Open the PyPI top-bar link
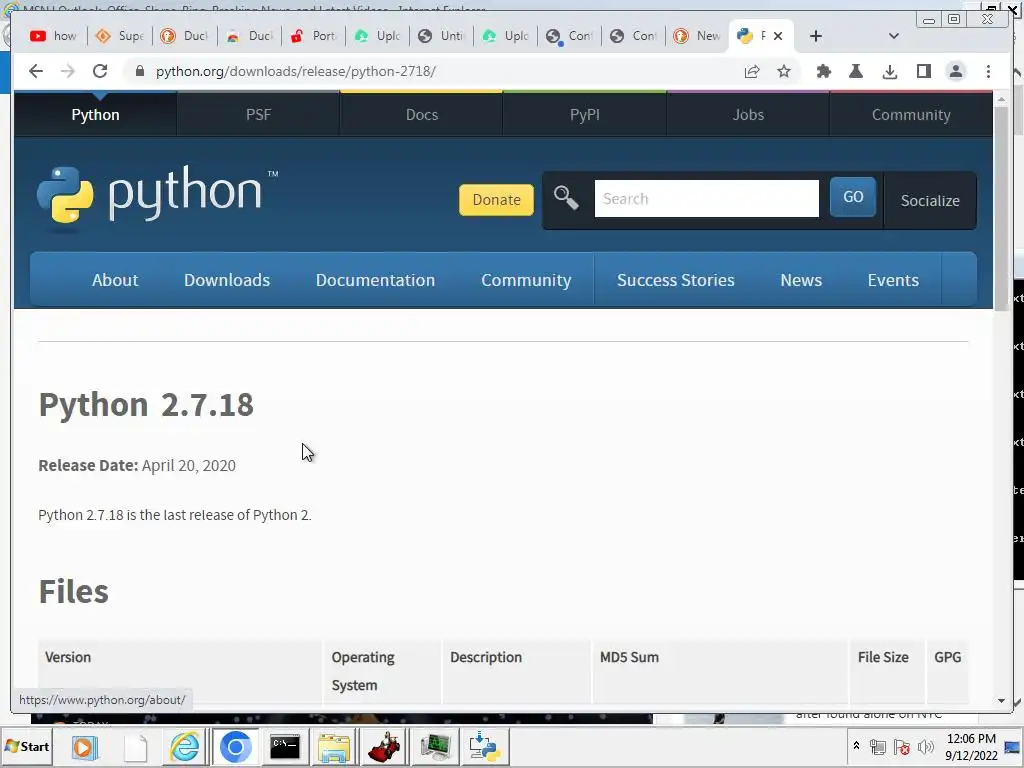 (584, 114)
